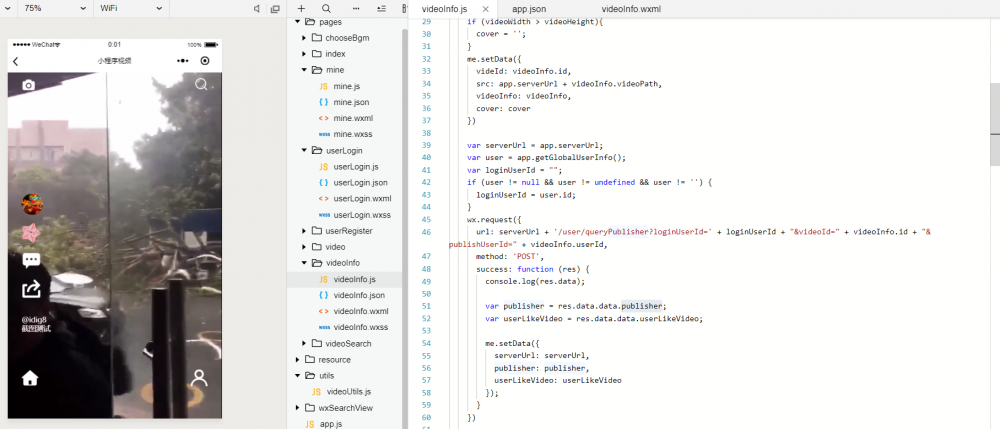
Task: Click line number 46 in the gutter
Action: pos(427,233)
